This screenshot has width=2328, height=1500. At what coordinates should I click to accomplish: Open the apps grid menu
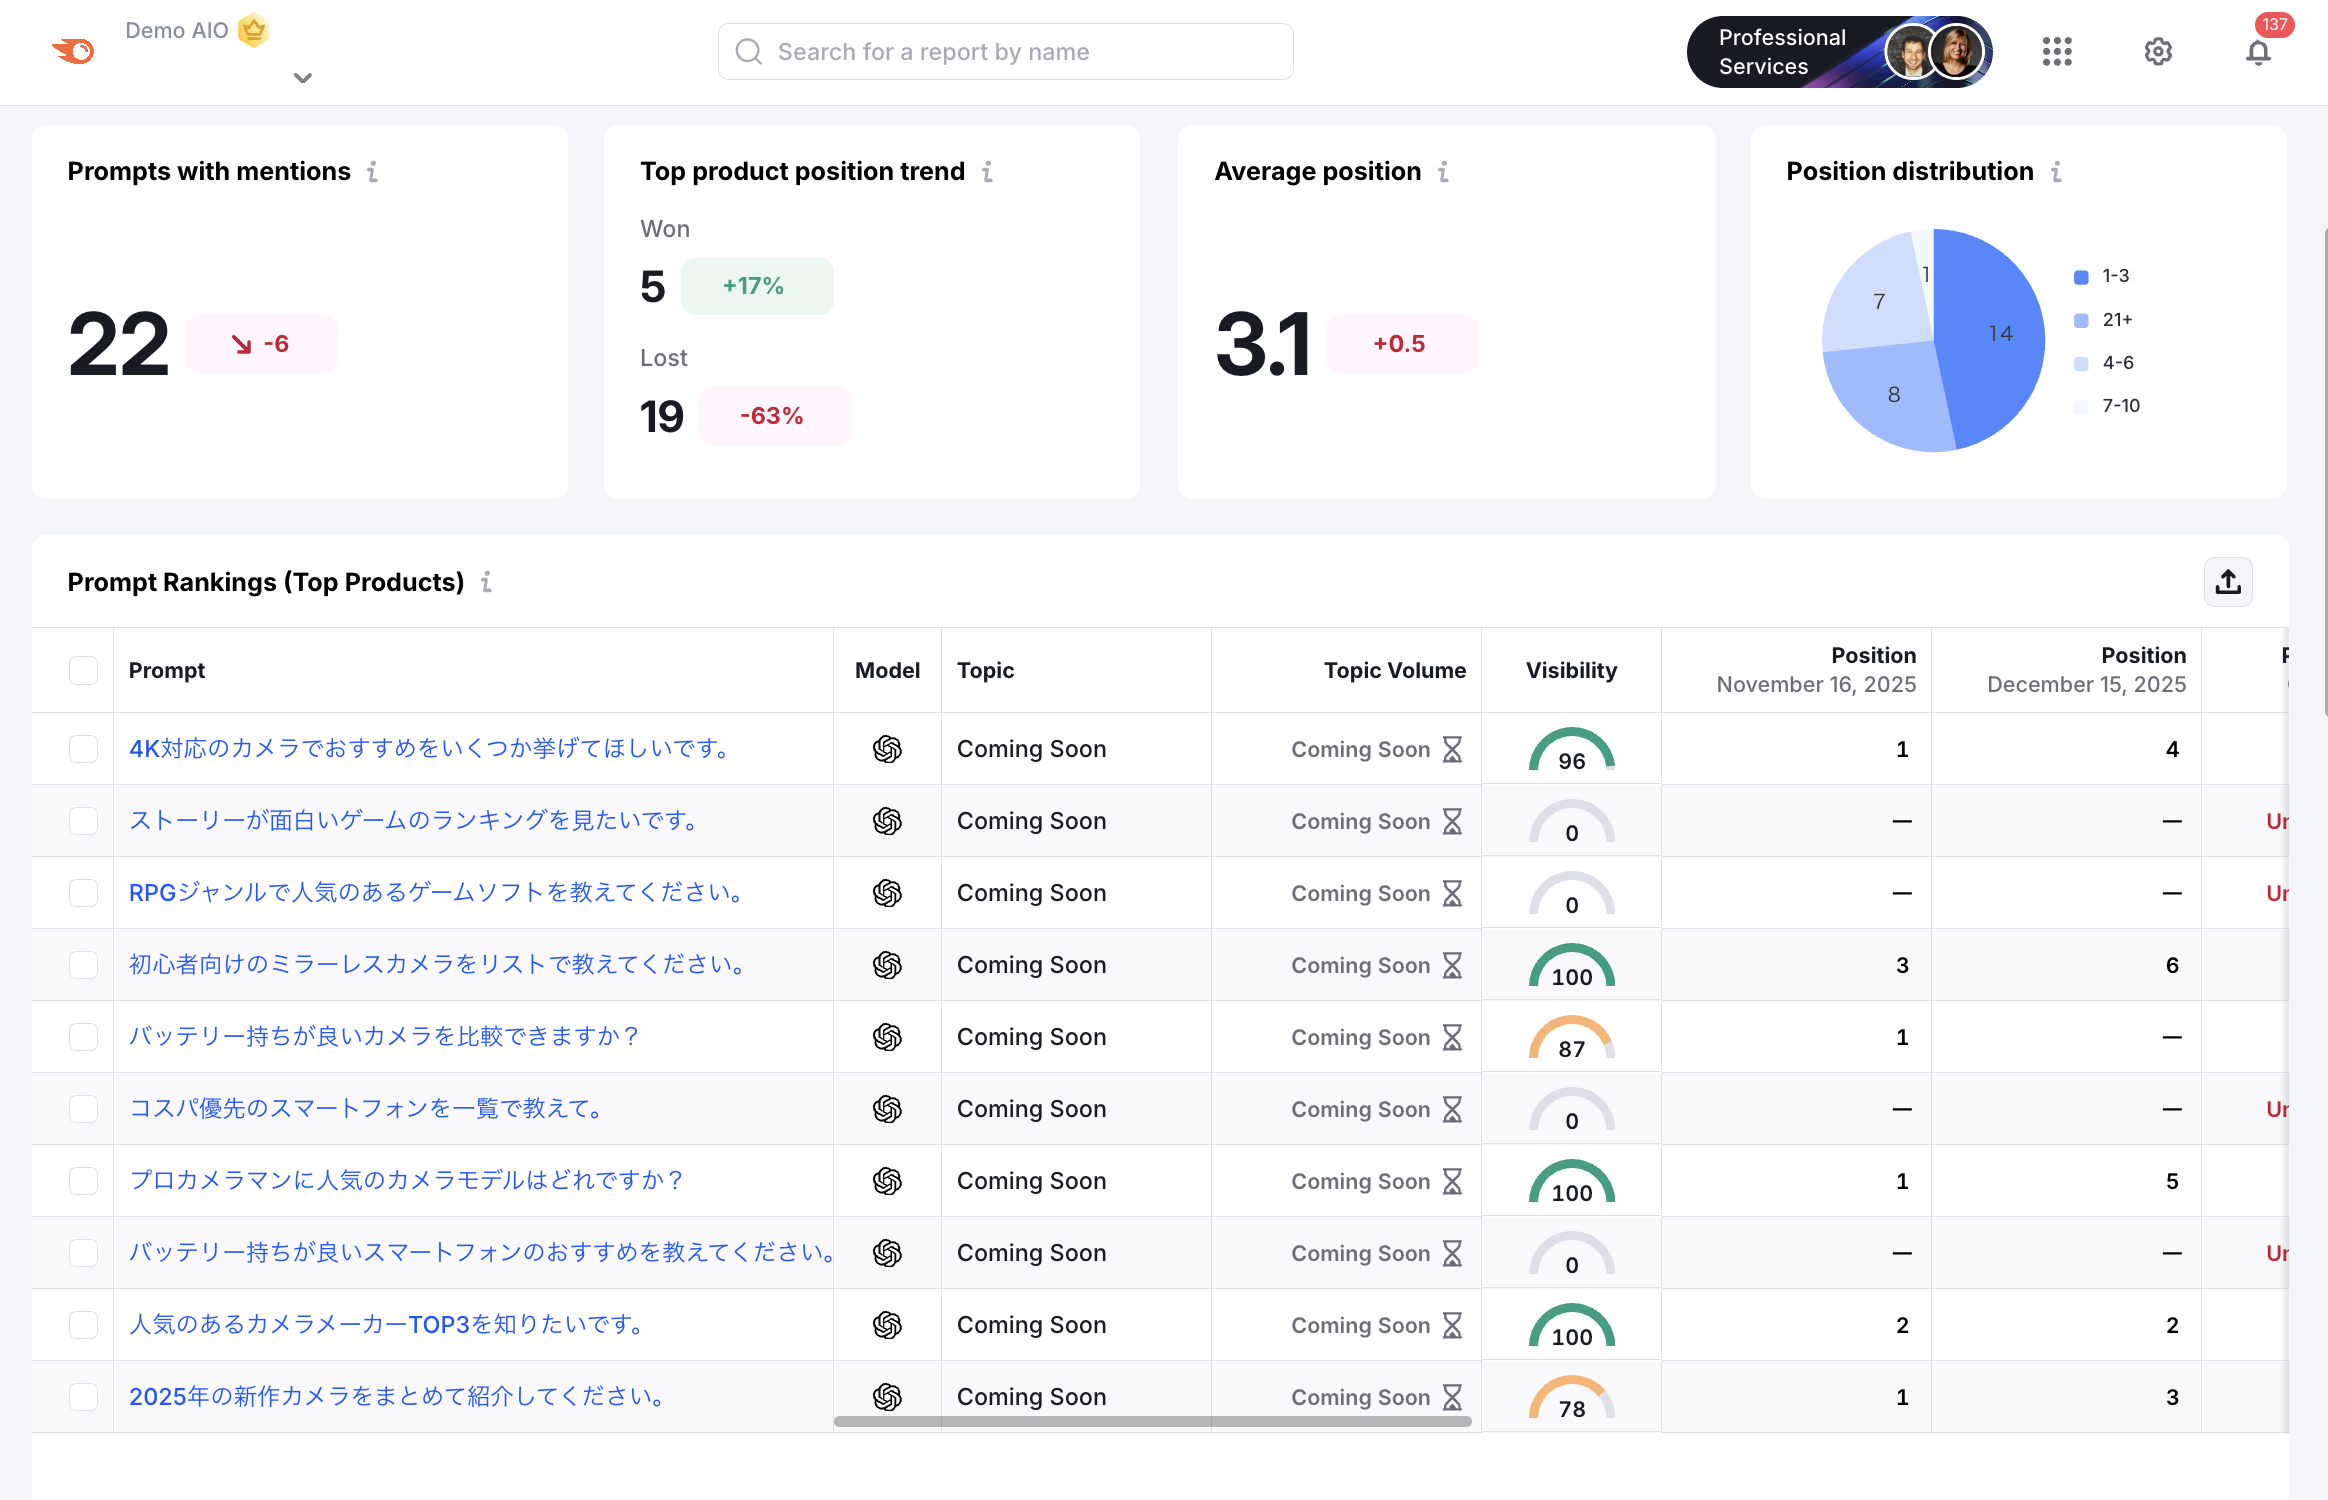(x=2057, y=52)
